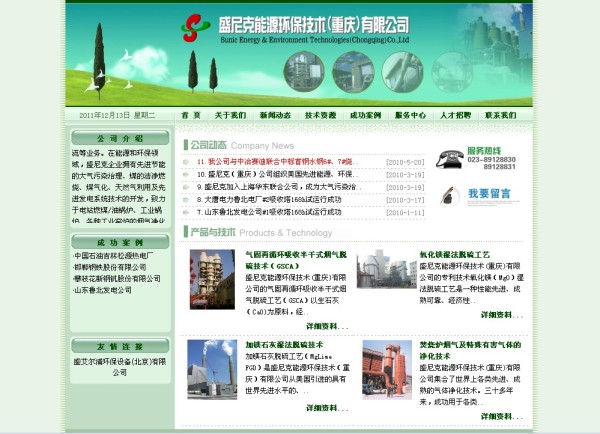This screenshot has height=434, width=600.
Task: Click the red incinerator equipment thumbnail
Action: click(x=387, y=370)
